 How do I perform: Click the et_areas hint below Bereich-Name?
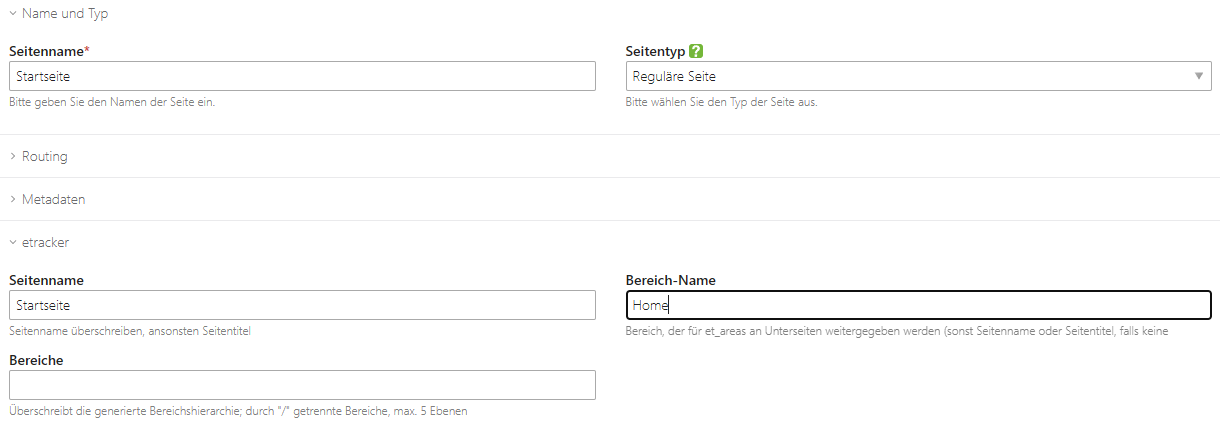point(896,331)
